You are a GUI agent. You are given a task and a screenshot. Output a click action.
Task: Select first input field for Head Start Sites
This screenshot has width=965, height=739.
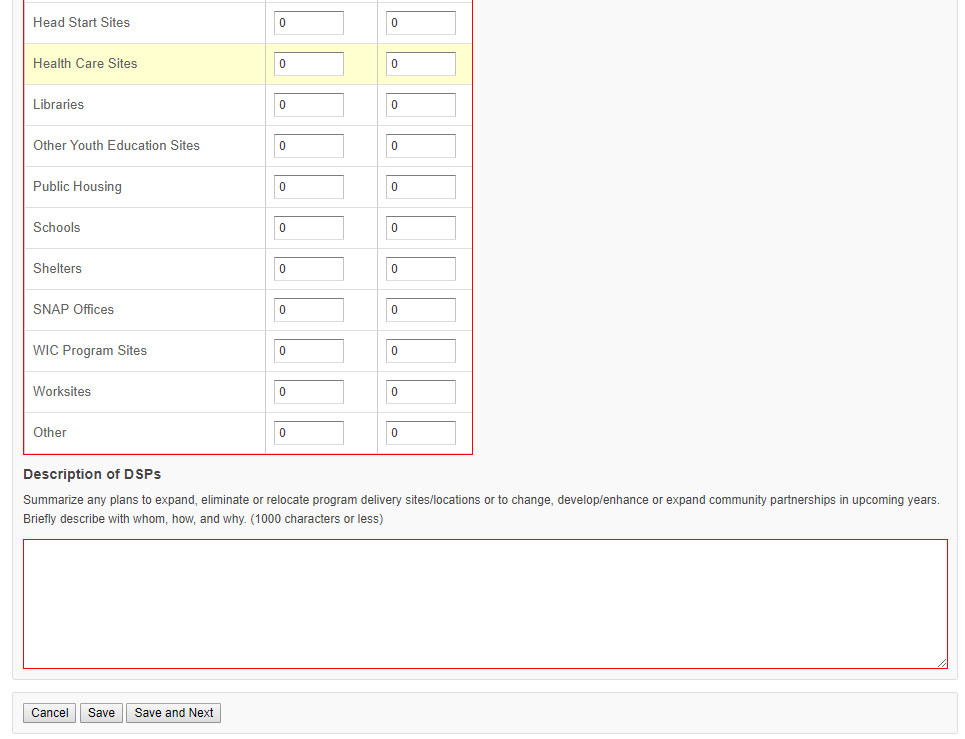(309, 23)
